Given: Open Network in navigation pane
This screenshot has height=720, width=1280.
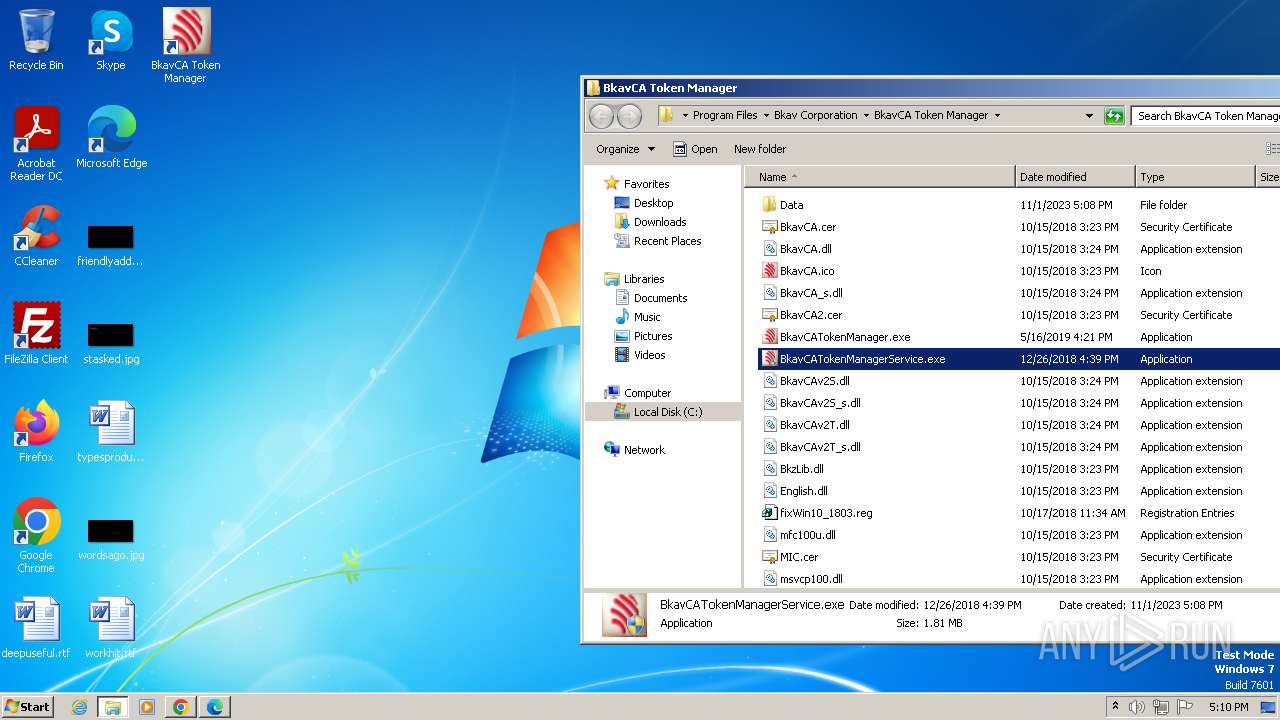Looking at the screenshot, I should 635,450.
